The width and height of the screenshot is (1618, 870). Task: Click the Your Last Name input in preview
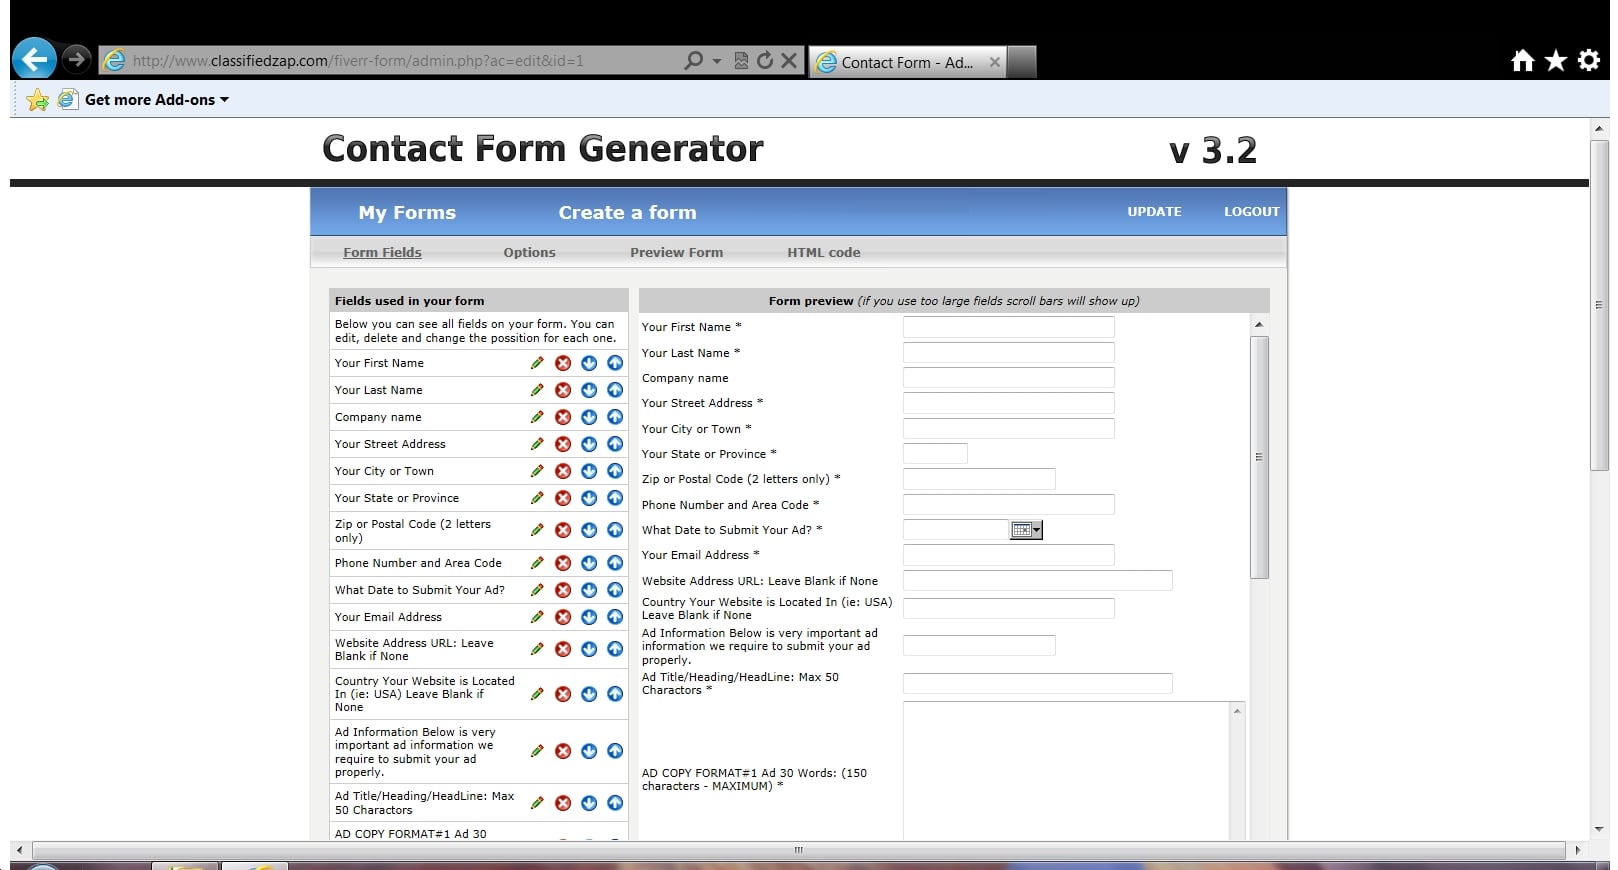click(x=1008, y=352)
